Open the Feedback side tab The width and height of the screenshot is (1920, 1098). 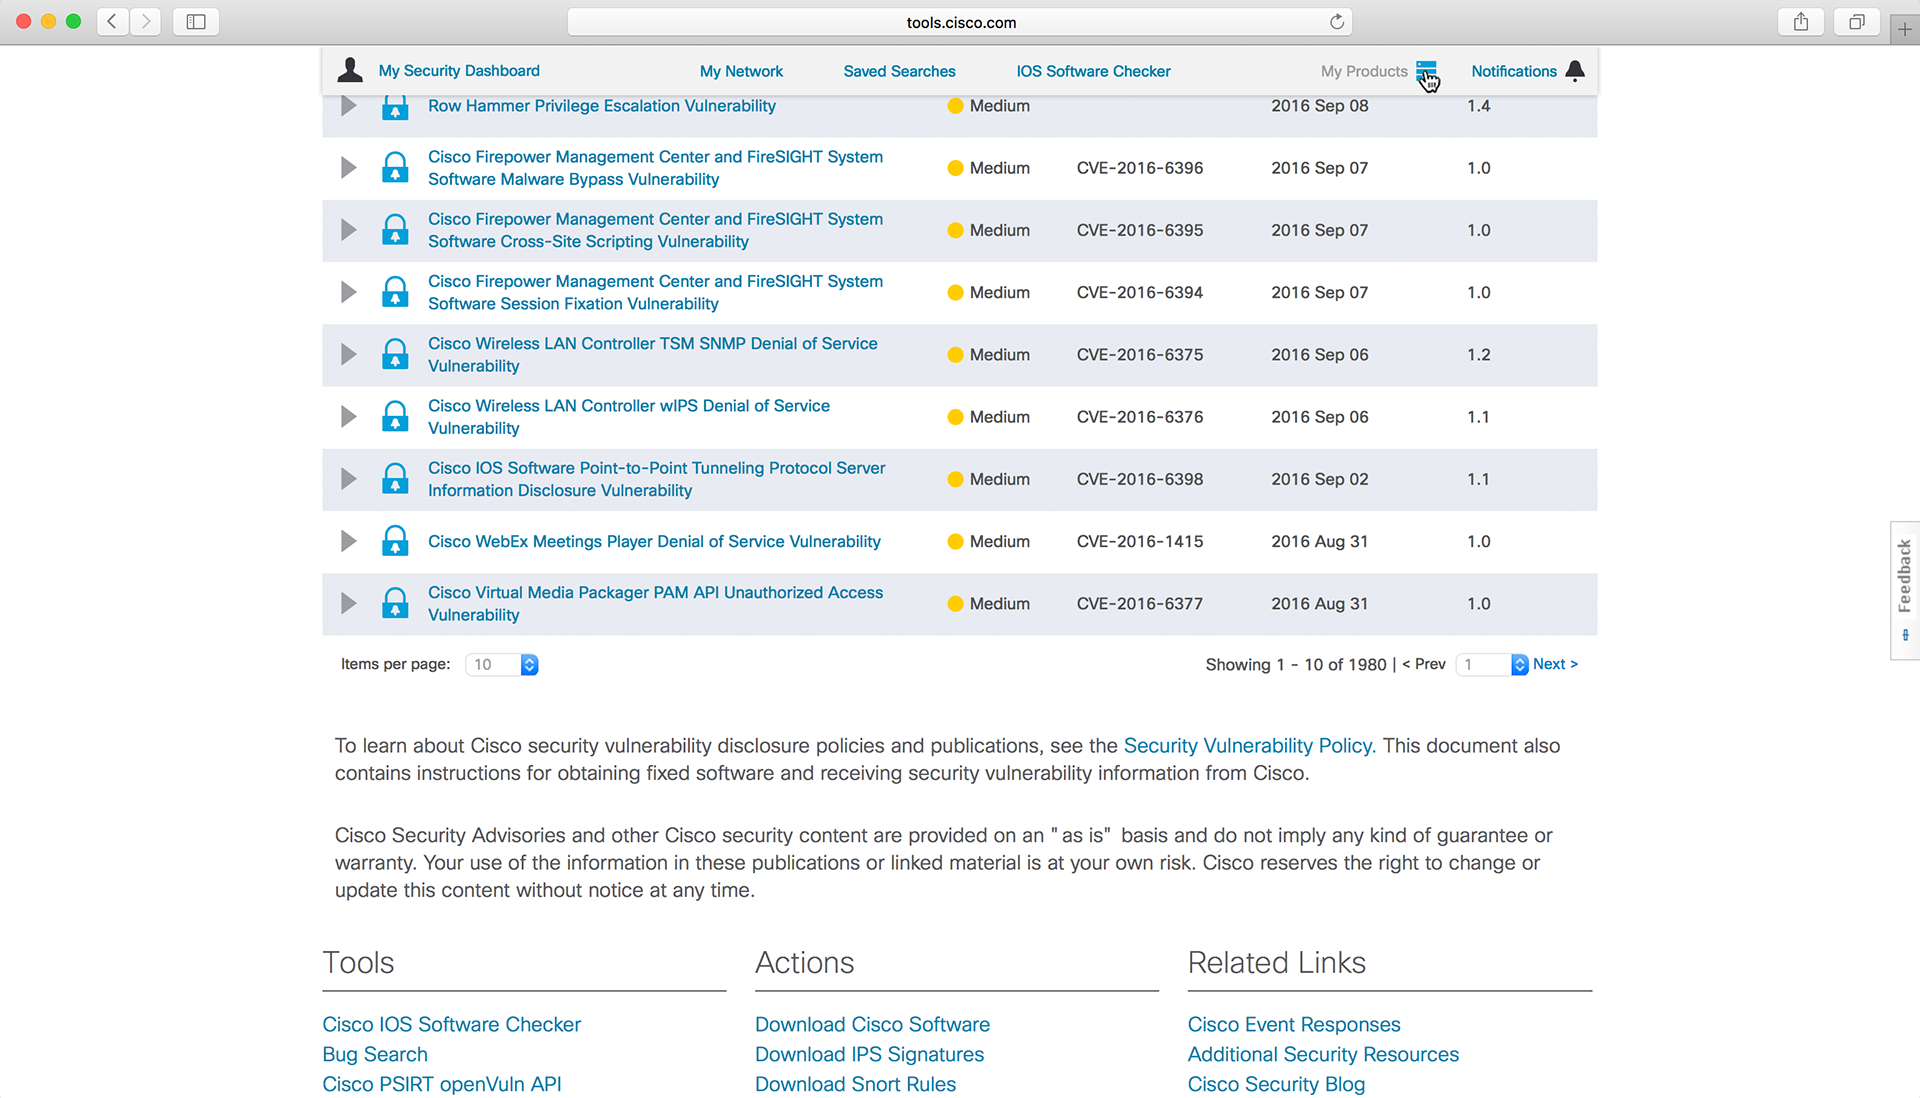[x=1905, y=590]
